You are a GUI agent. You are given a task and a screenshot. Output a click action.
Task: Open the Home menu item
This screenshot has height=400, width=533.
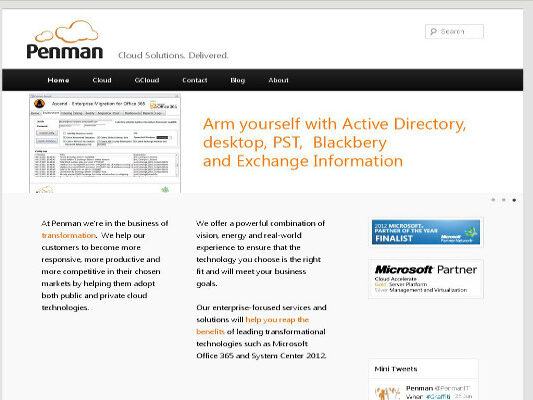[x=58, y=80]
